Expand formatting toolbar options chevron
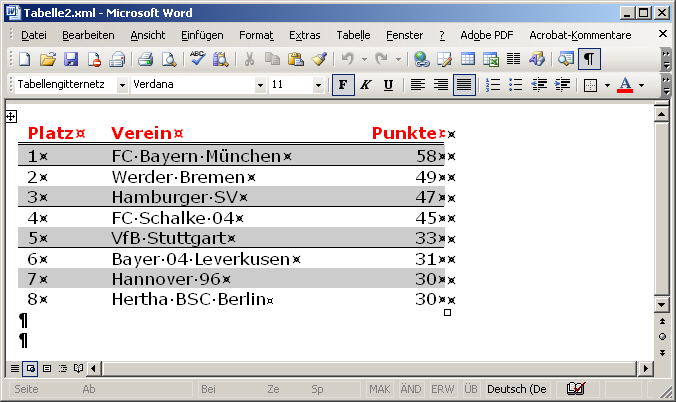Viewport: 676px width, 402px height. point(666,85)
